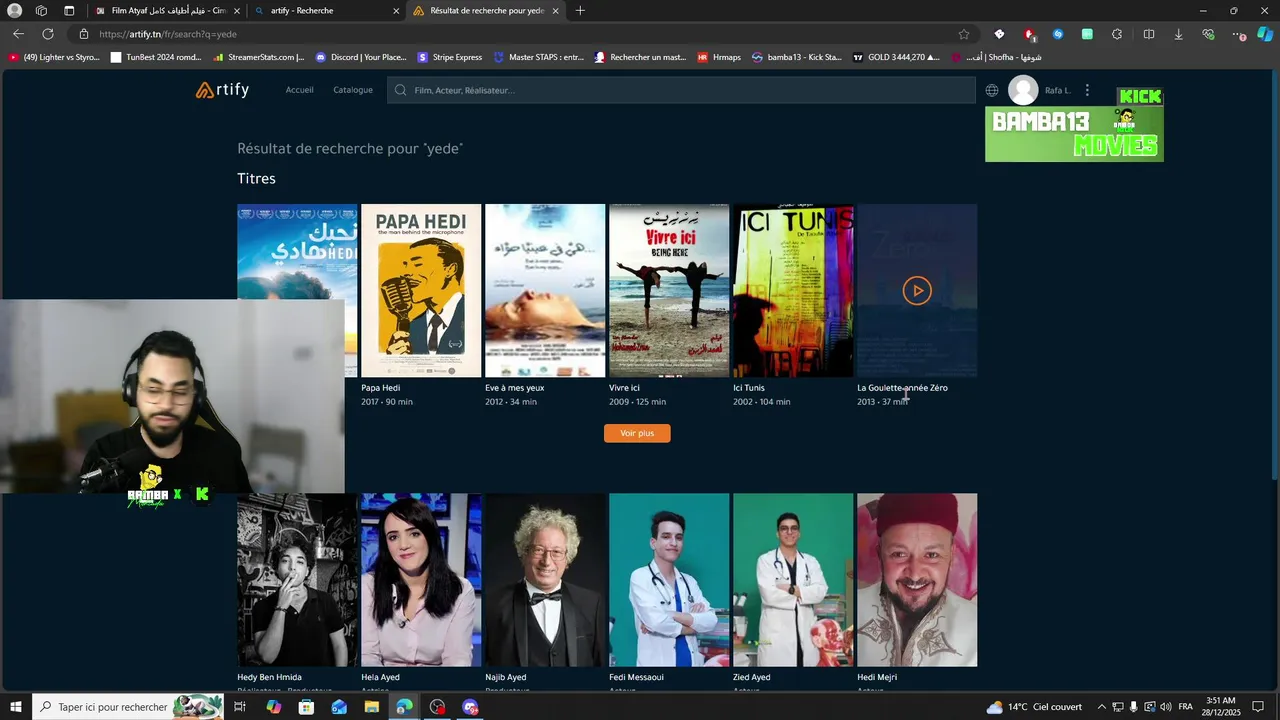The width and height of the screenshot is (1280, 720).
Task: Open File Explorer from the taskbar
Action: click(372, 707)
